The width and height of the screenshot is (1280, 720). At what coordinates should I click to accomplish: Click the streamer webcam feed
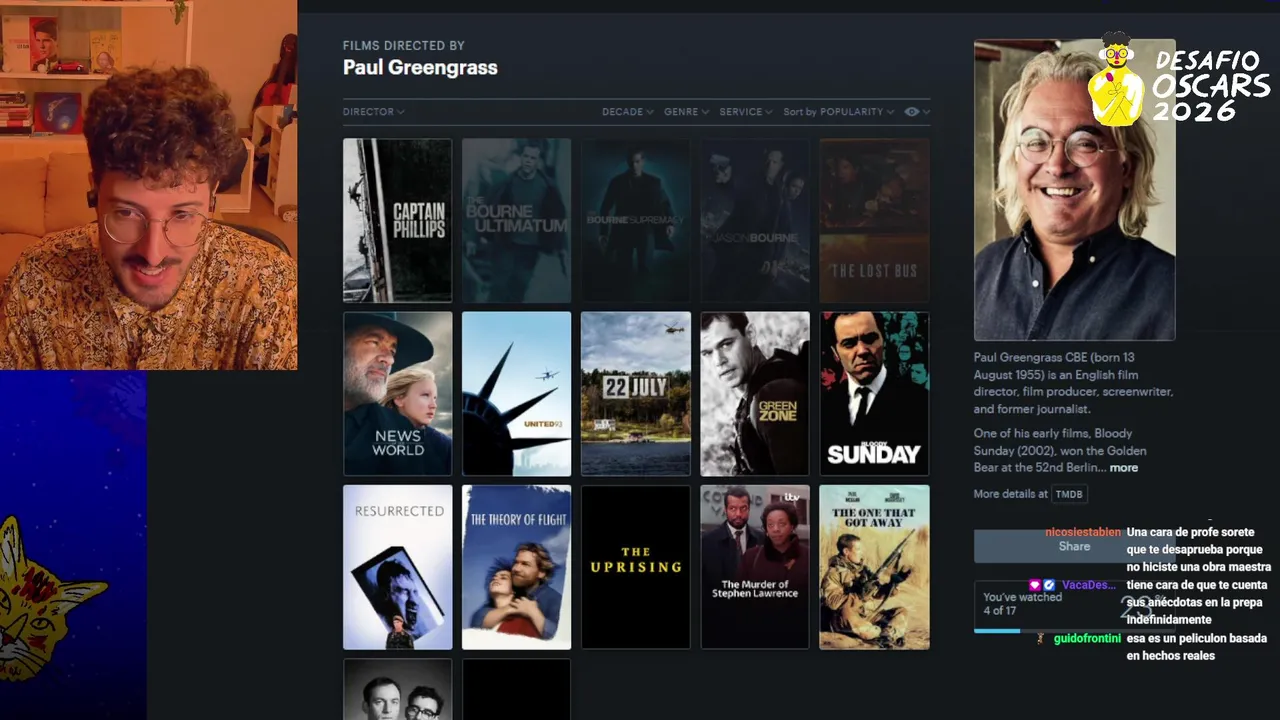148,185
